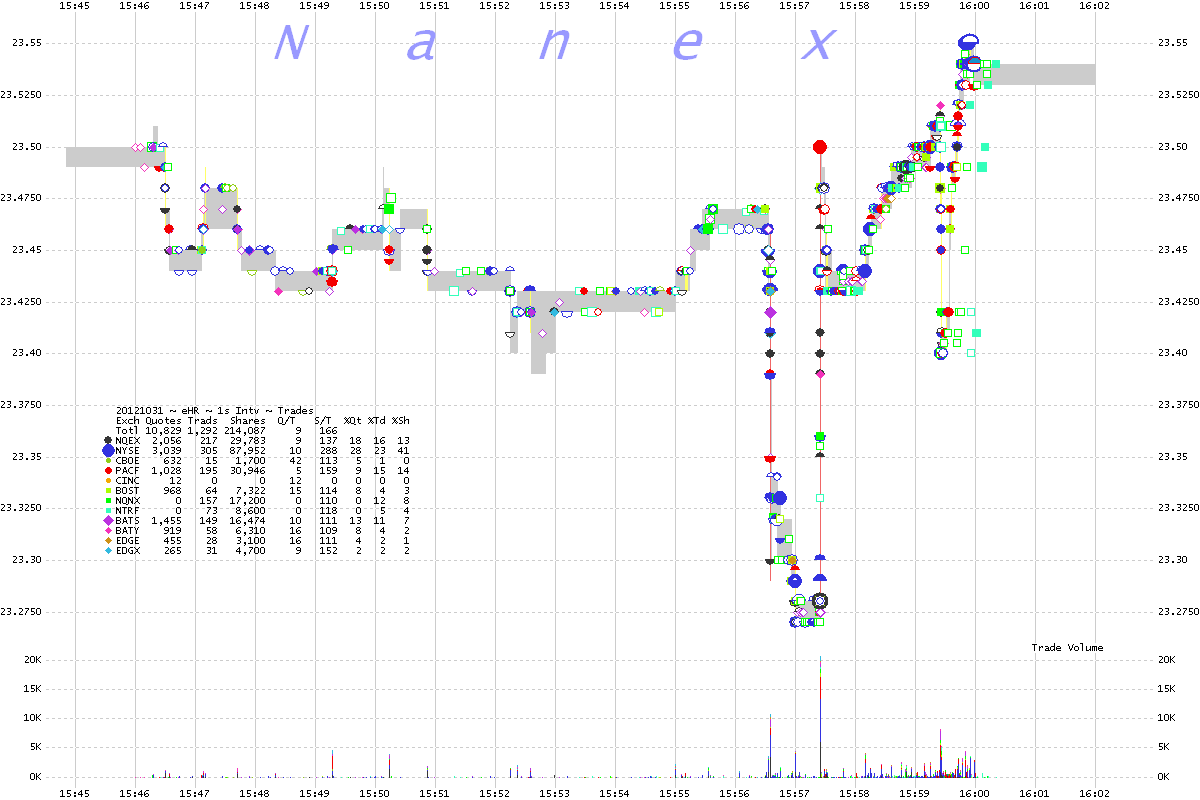Select the NTRF exchange name in legend
1200x800 pixels.
tap(128, 510)
